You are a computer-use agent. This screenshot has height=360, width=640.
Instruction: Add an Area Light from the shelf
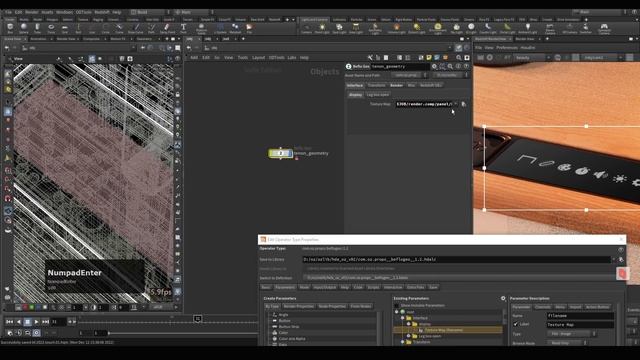pos(356,28)
